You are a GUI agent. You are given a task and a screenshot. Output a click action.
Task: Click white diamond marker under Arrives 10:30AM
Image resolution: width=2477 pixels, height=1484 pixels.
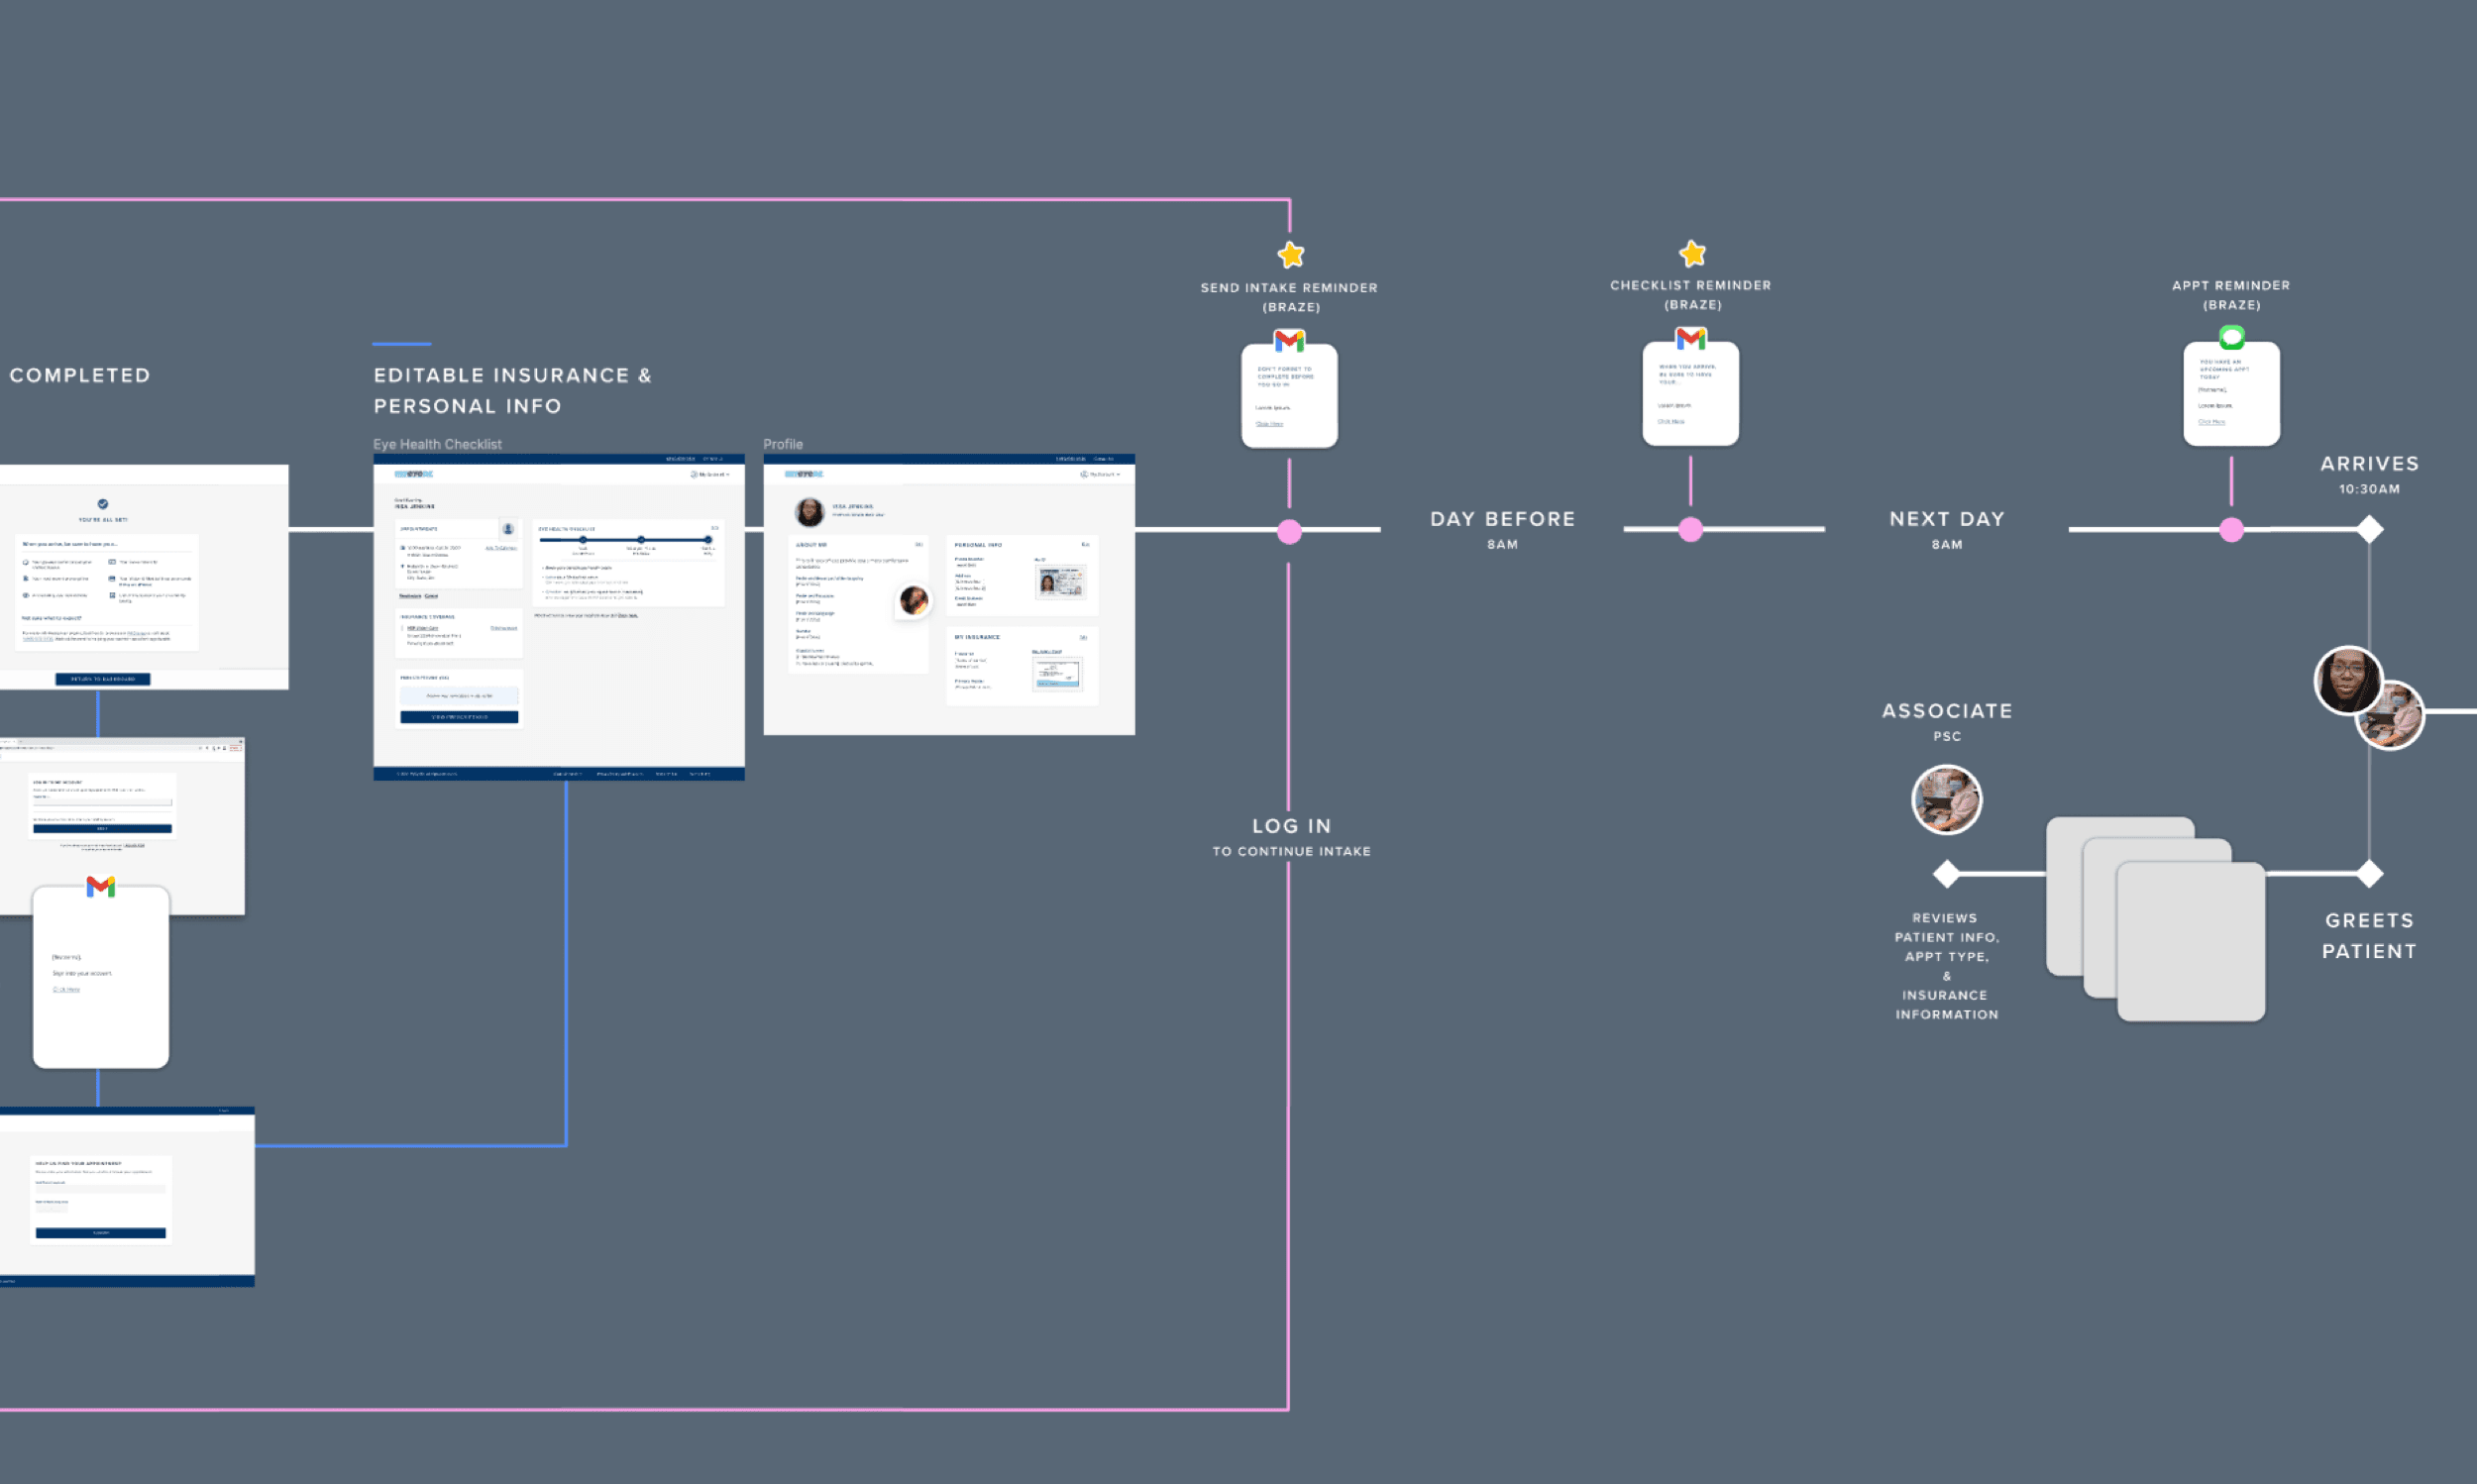[2368, 529]
